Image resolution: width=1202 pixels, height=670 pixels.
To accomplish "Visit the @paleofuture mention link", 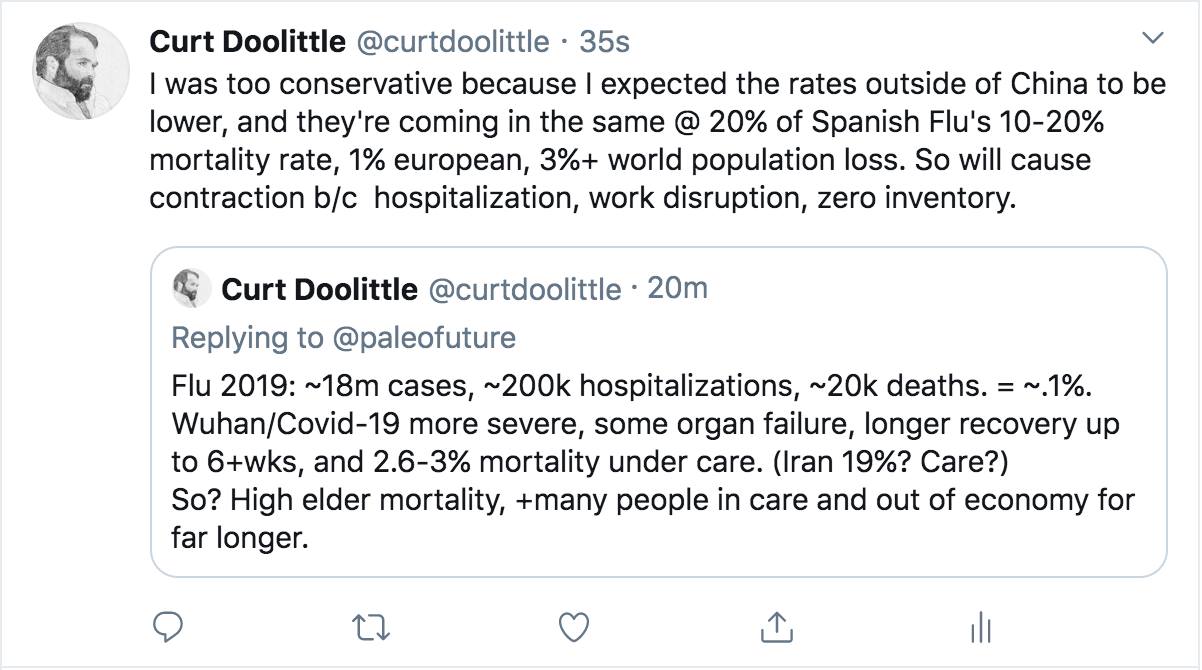I will click(x=421, y=338).
